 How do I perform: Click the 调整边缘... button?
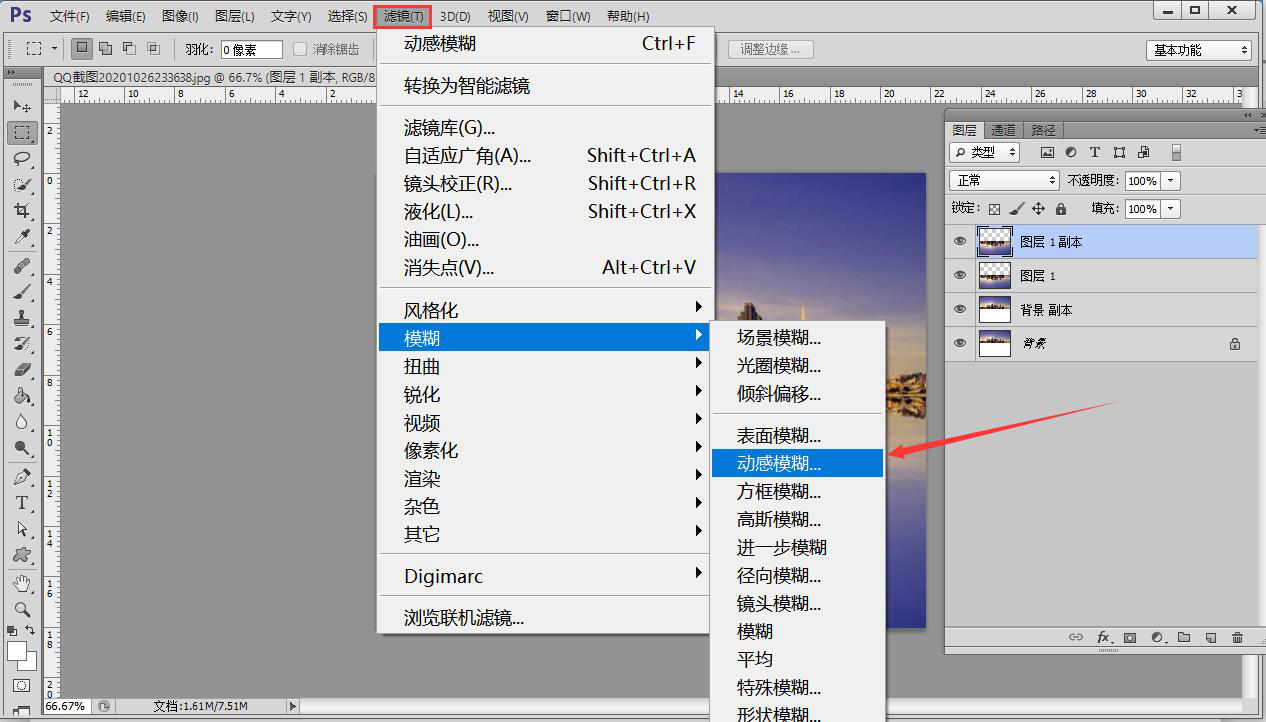pos(770,49)
